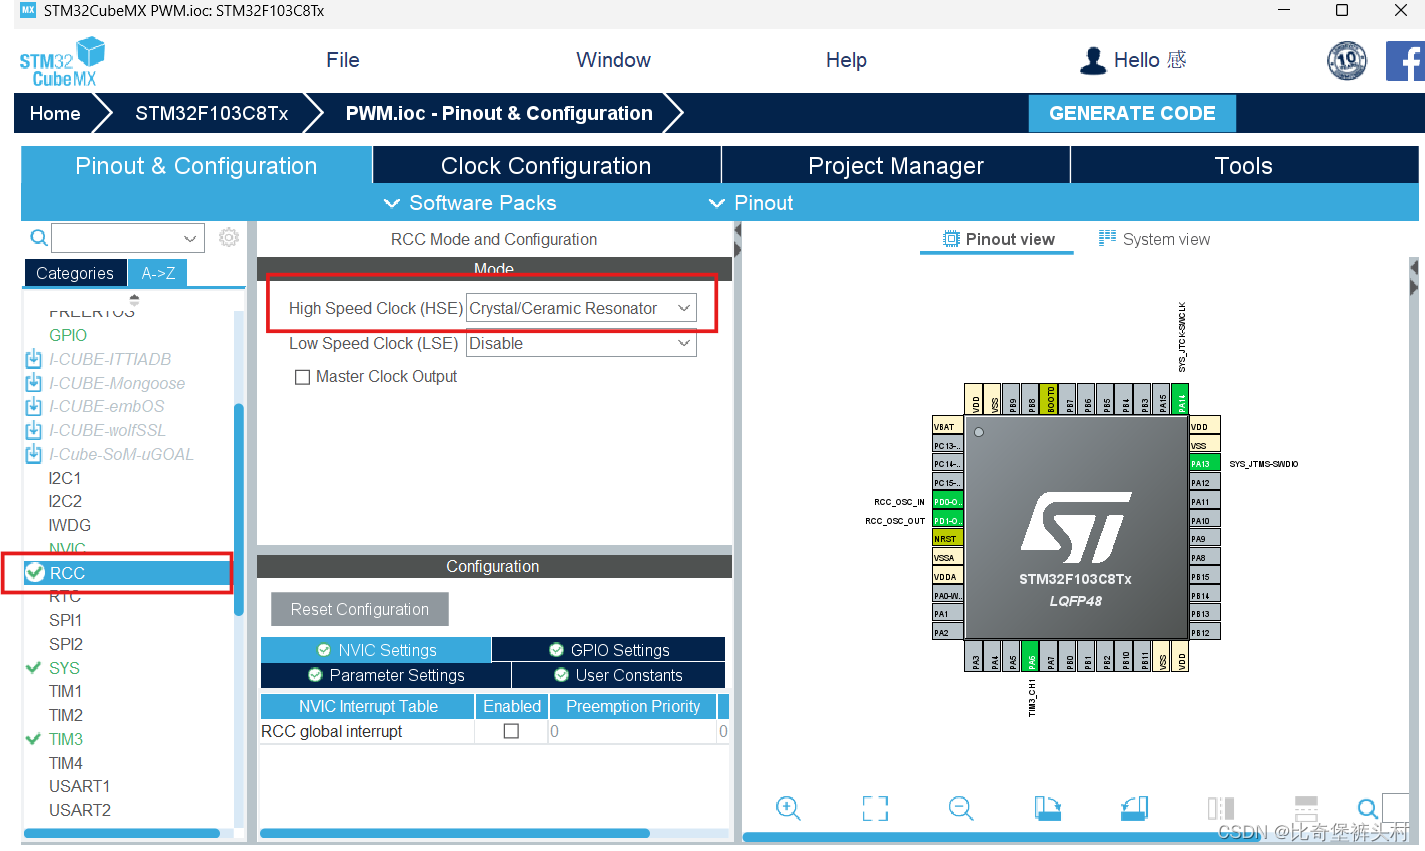Image resolution: width=1425 pixels, height=851 pixels.
Task: Click the Preemption Priority column header
Action: click(x=633, y=706)
